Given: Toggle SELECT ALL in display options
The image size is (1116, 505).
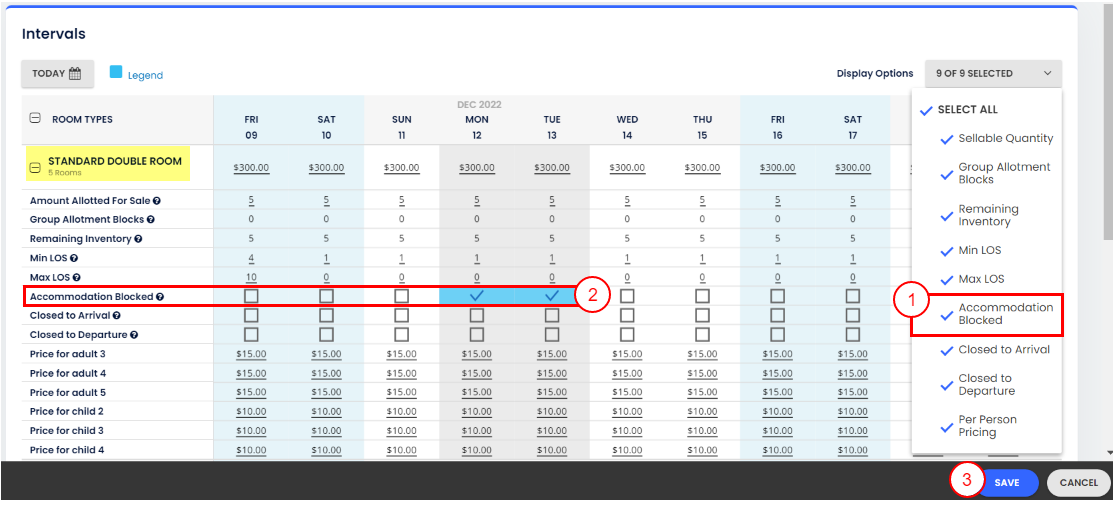Looking at the screenshot, I should pos(959,110).
